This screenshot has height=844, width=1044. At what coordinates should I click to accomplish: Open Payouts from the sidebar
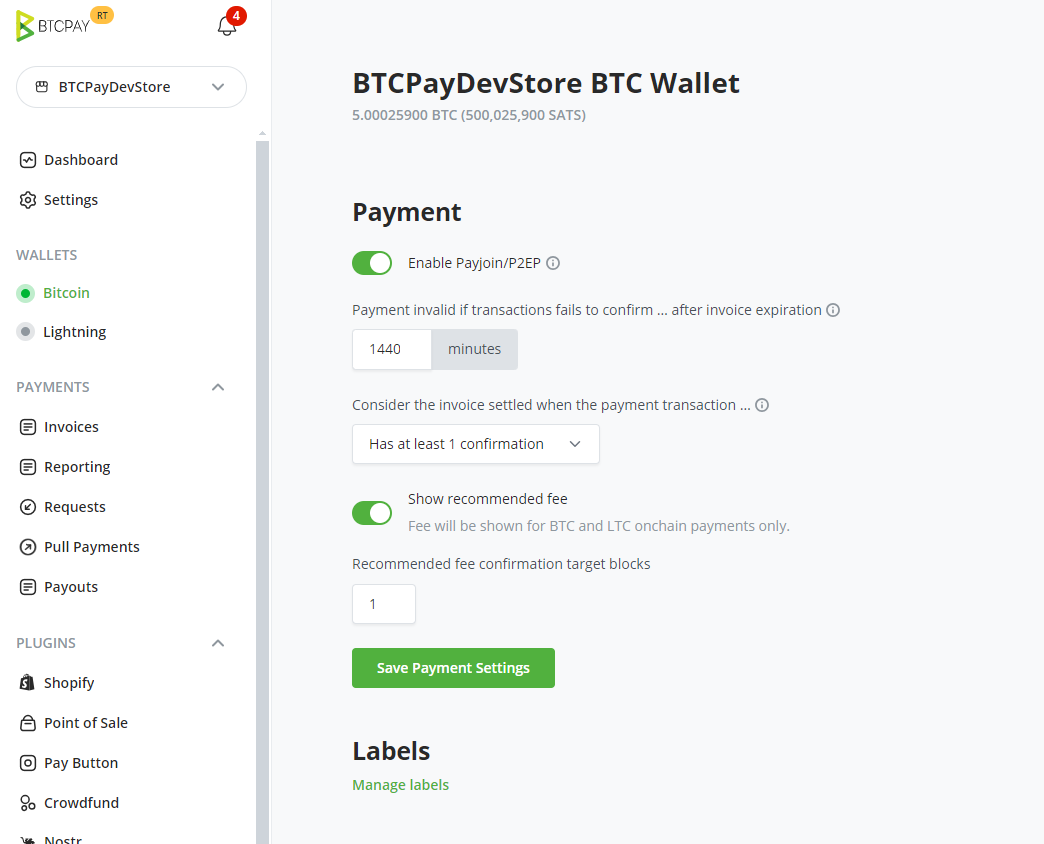click(x=69, y=586)
